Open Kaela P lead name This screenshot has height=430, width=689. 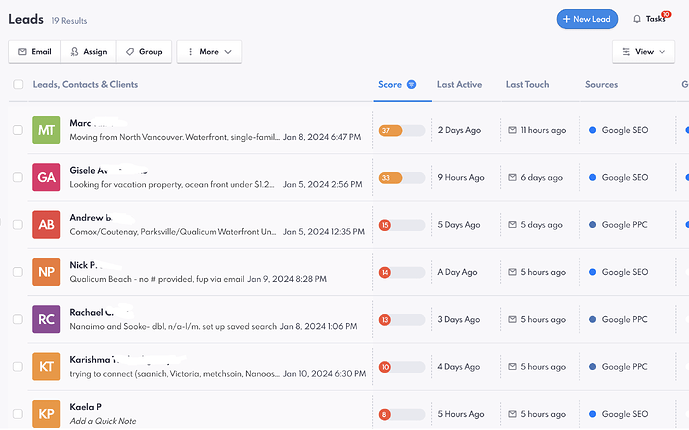point(85,407)
